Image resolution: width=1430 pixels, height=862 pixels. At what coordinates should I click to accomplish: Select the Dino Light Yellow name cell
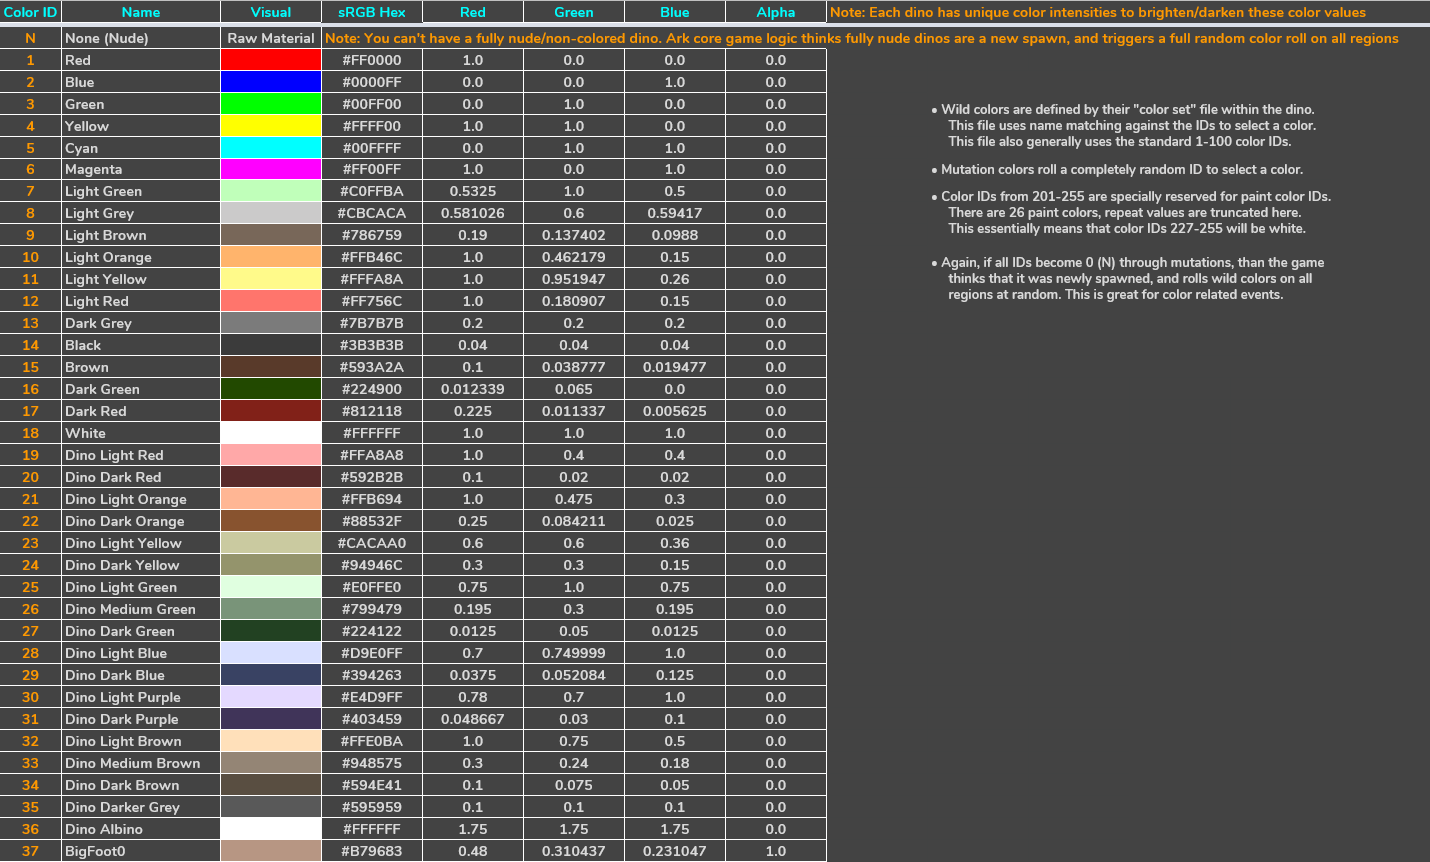pyautogui.click(x=141, y=544)
